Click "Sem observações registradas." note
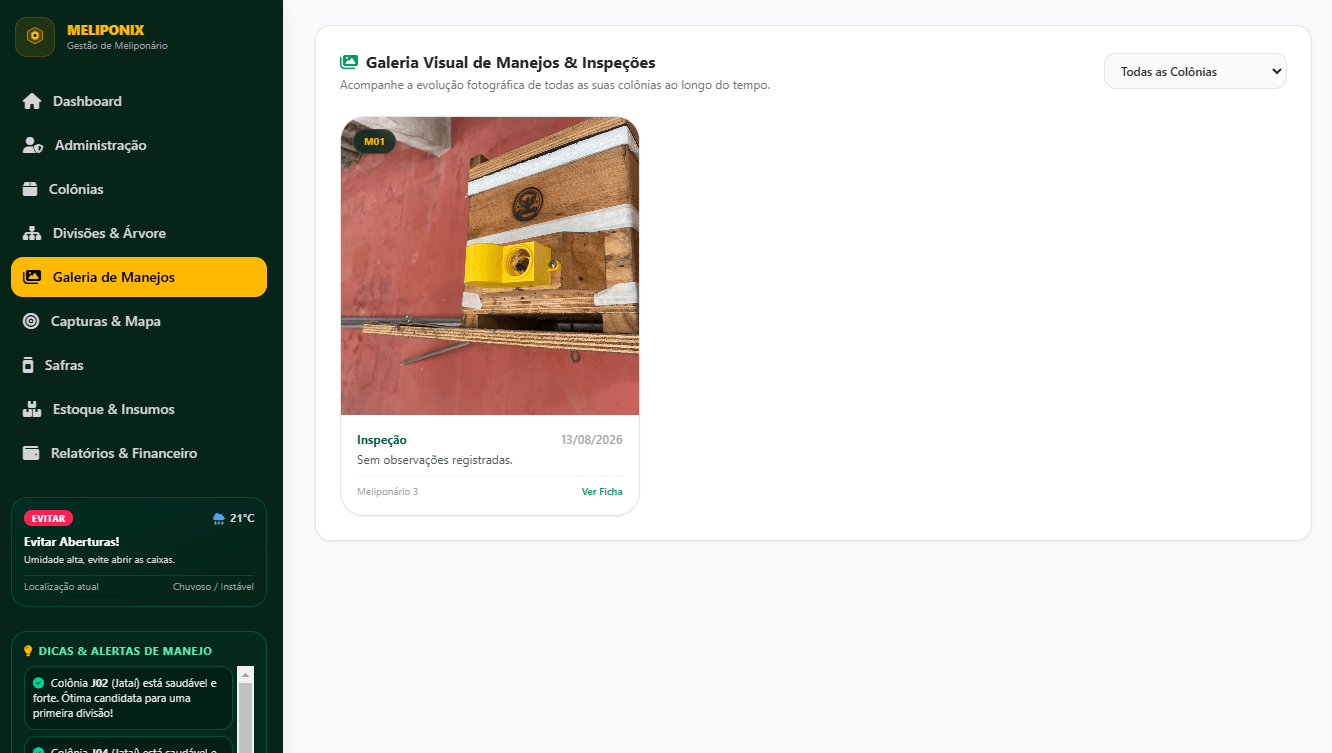This screenshot has height=753, width=1332. click(x=435, y=460)
